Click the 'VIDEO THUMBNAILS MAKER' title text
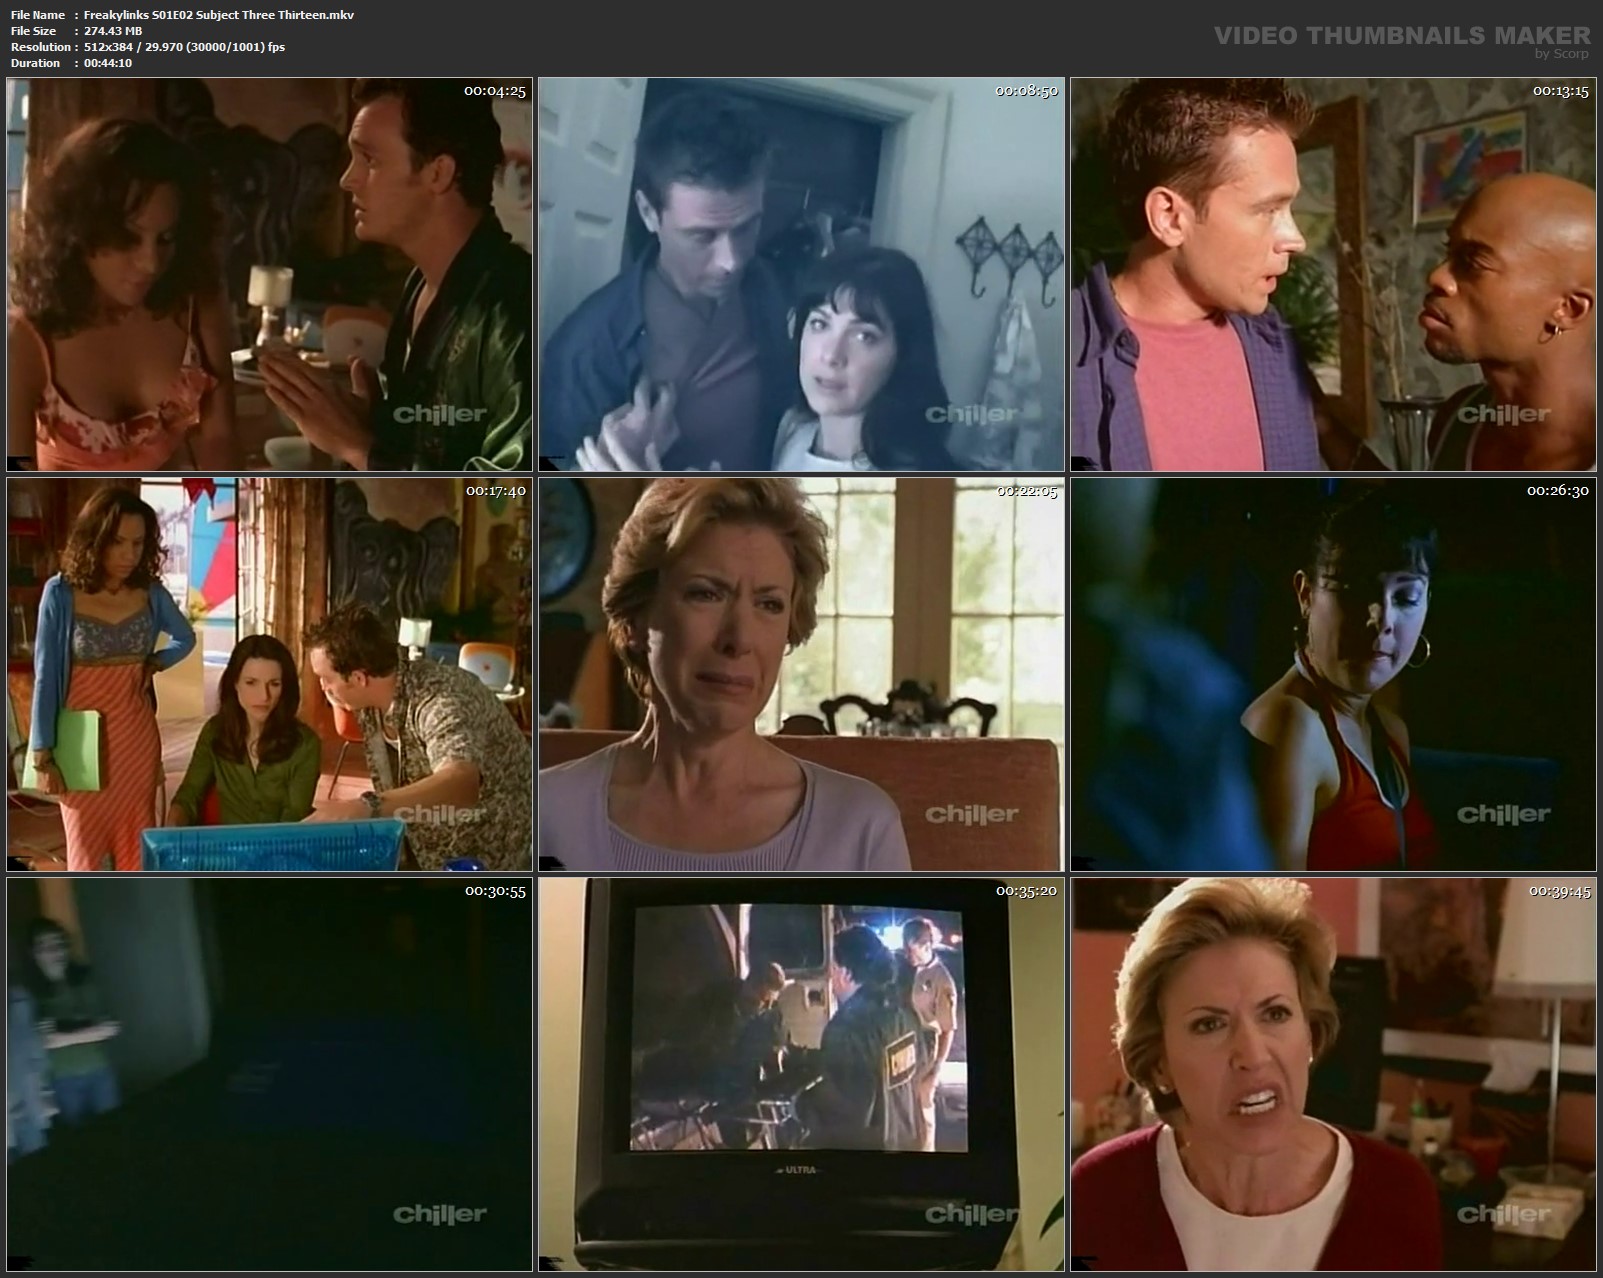The image size is (1603, 1278). click(x=1402, y=36)
